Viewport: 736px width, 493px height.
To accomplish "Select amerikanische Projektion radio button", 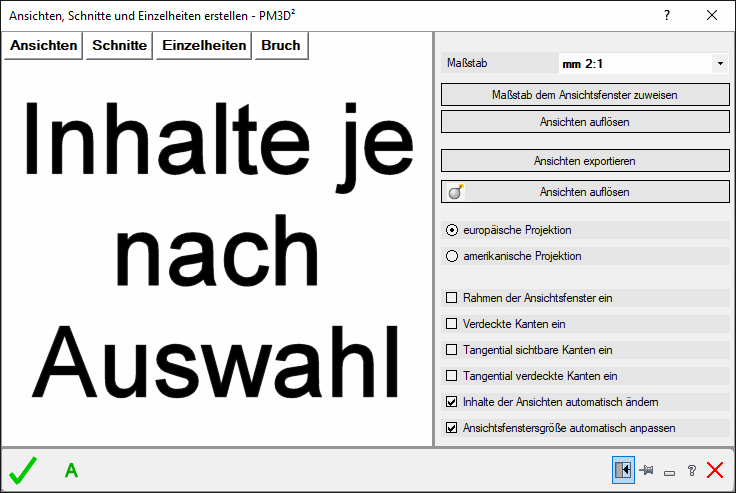I will tap(452, 256).
